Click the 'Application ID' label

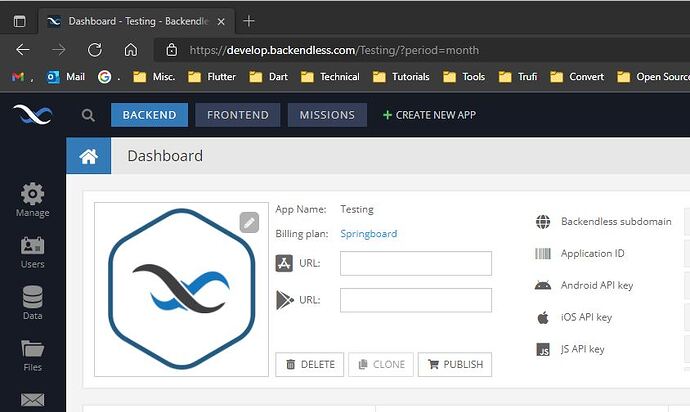pos(592,254)
